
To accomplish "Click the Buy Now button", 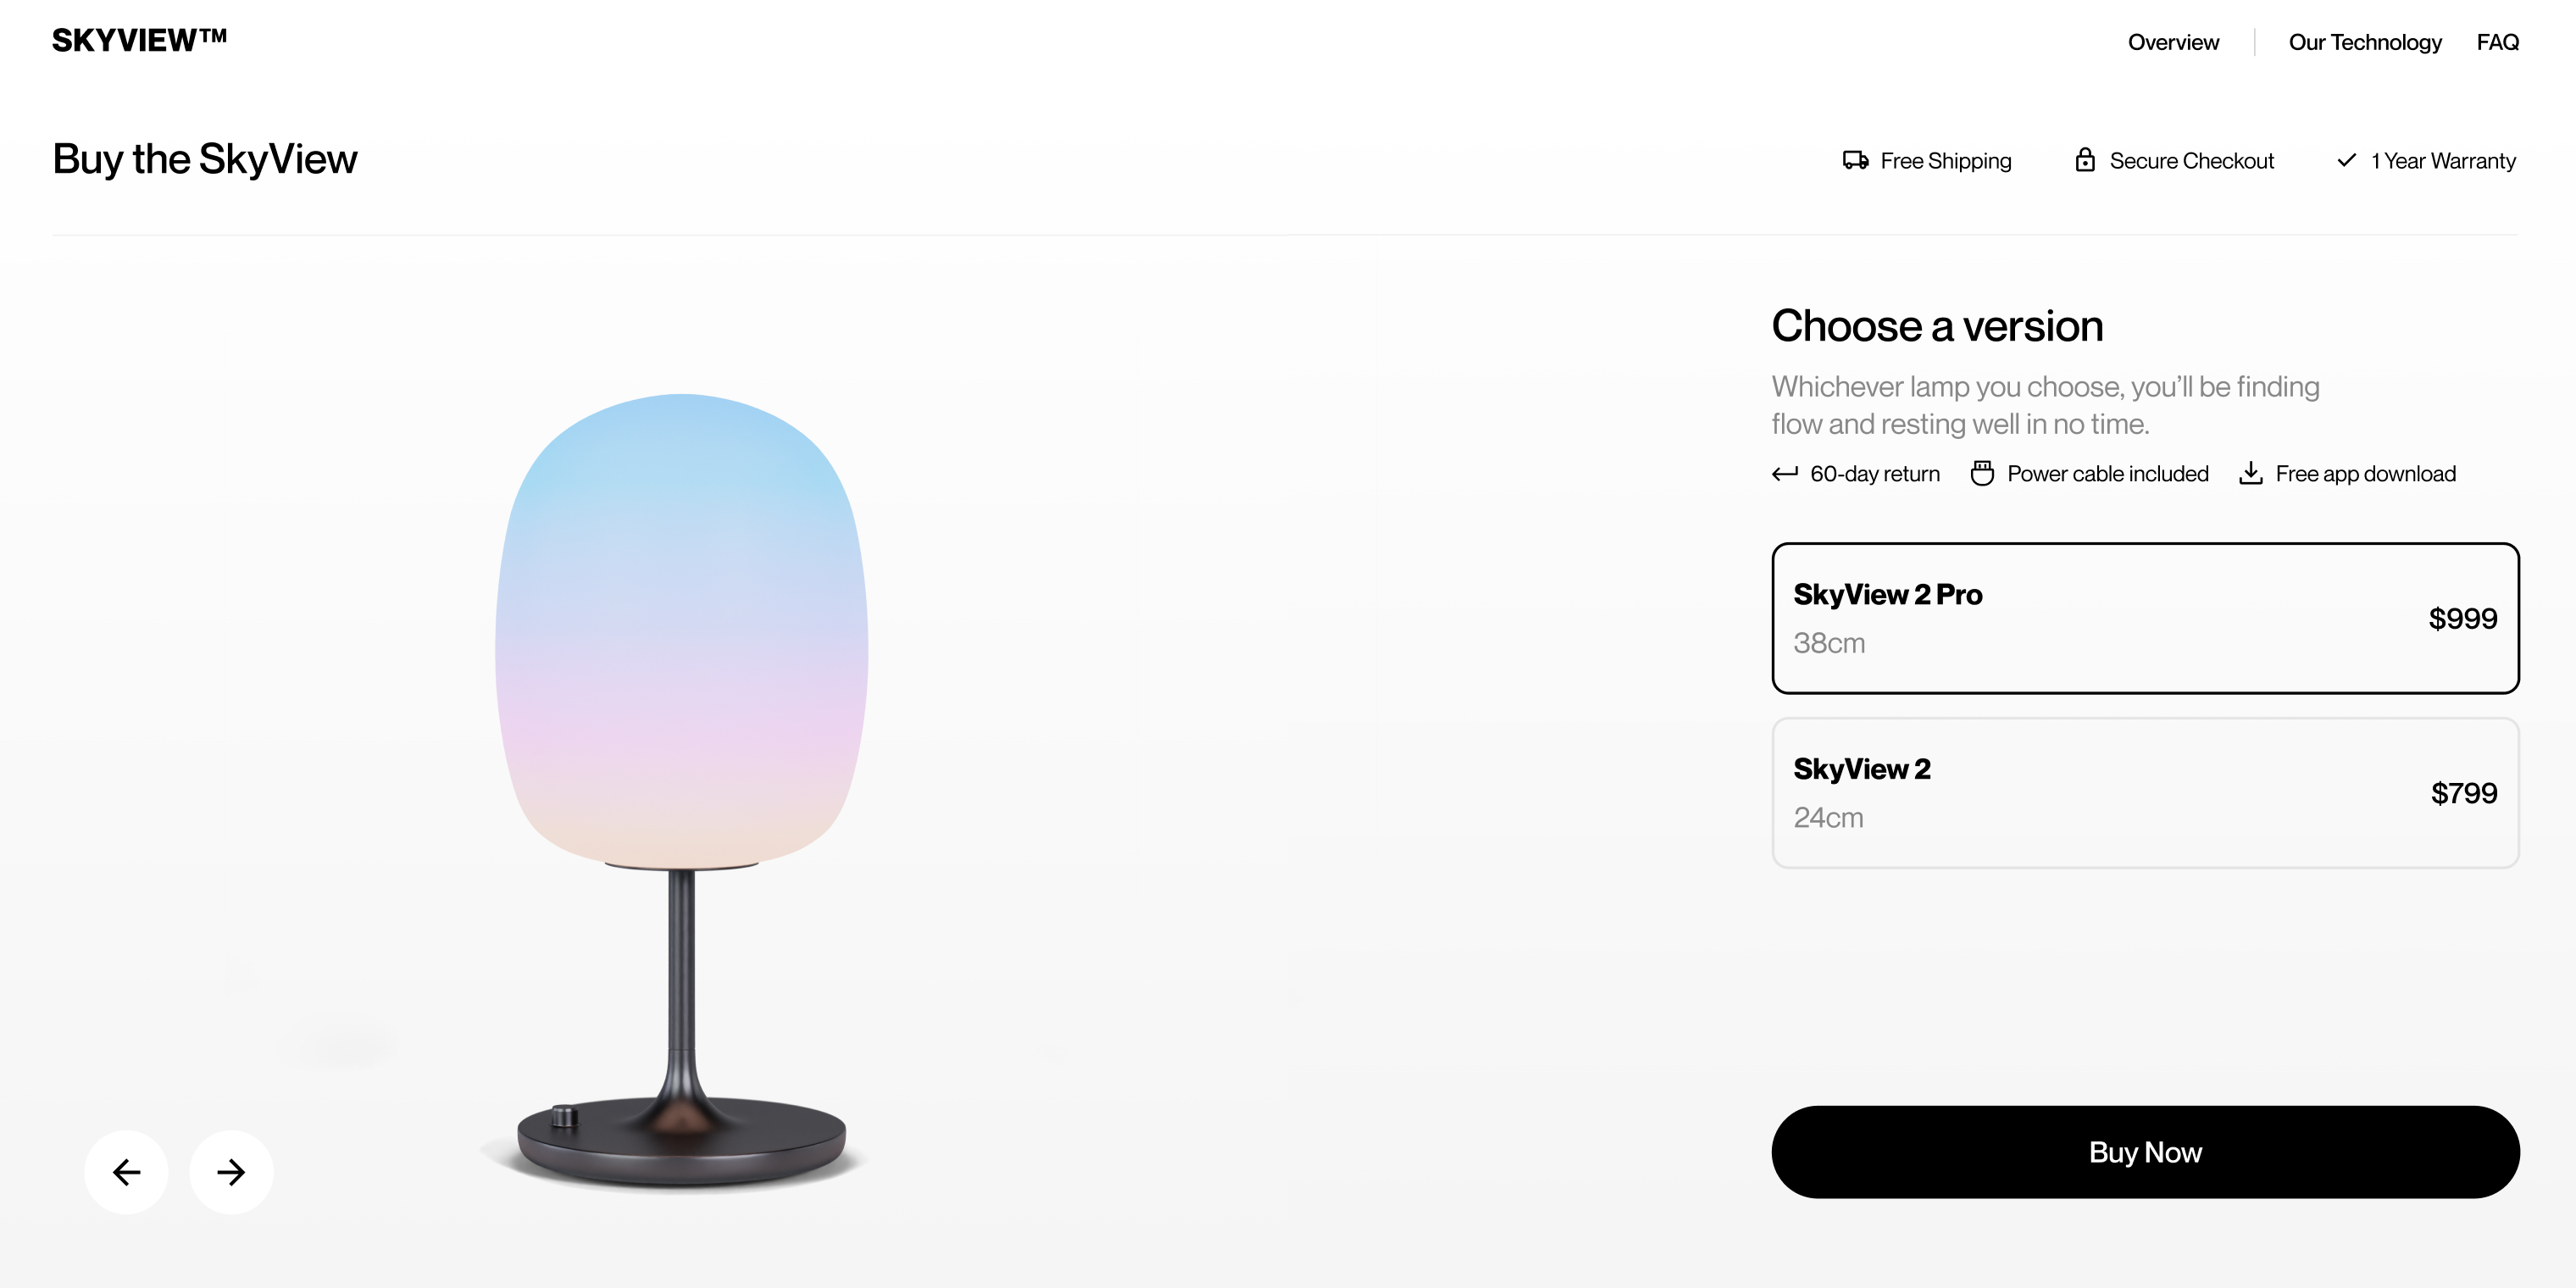I will [2145, 1152].
